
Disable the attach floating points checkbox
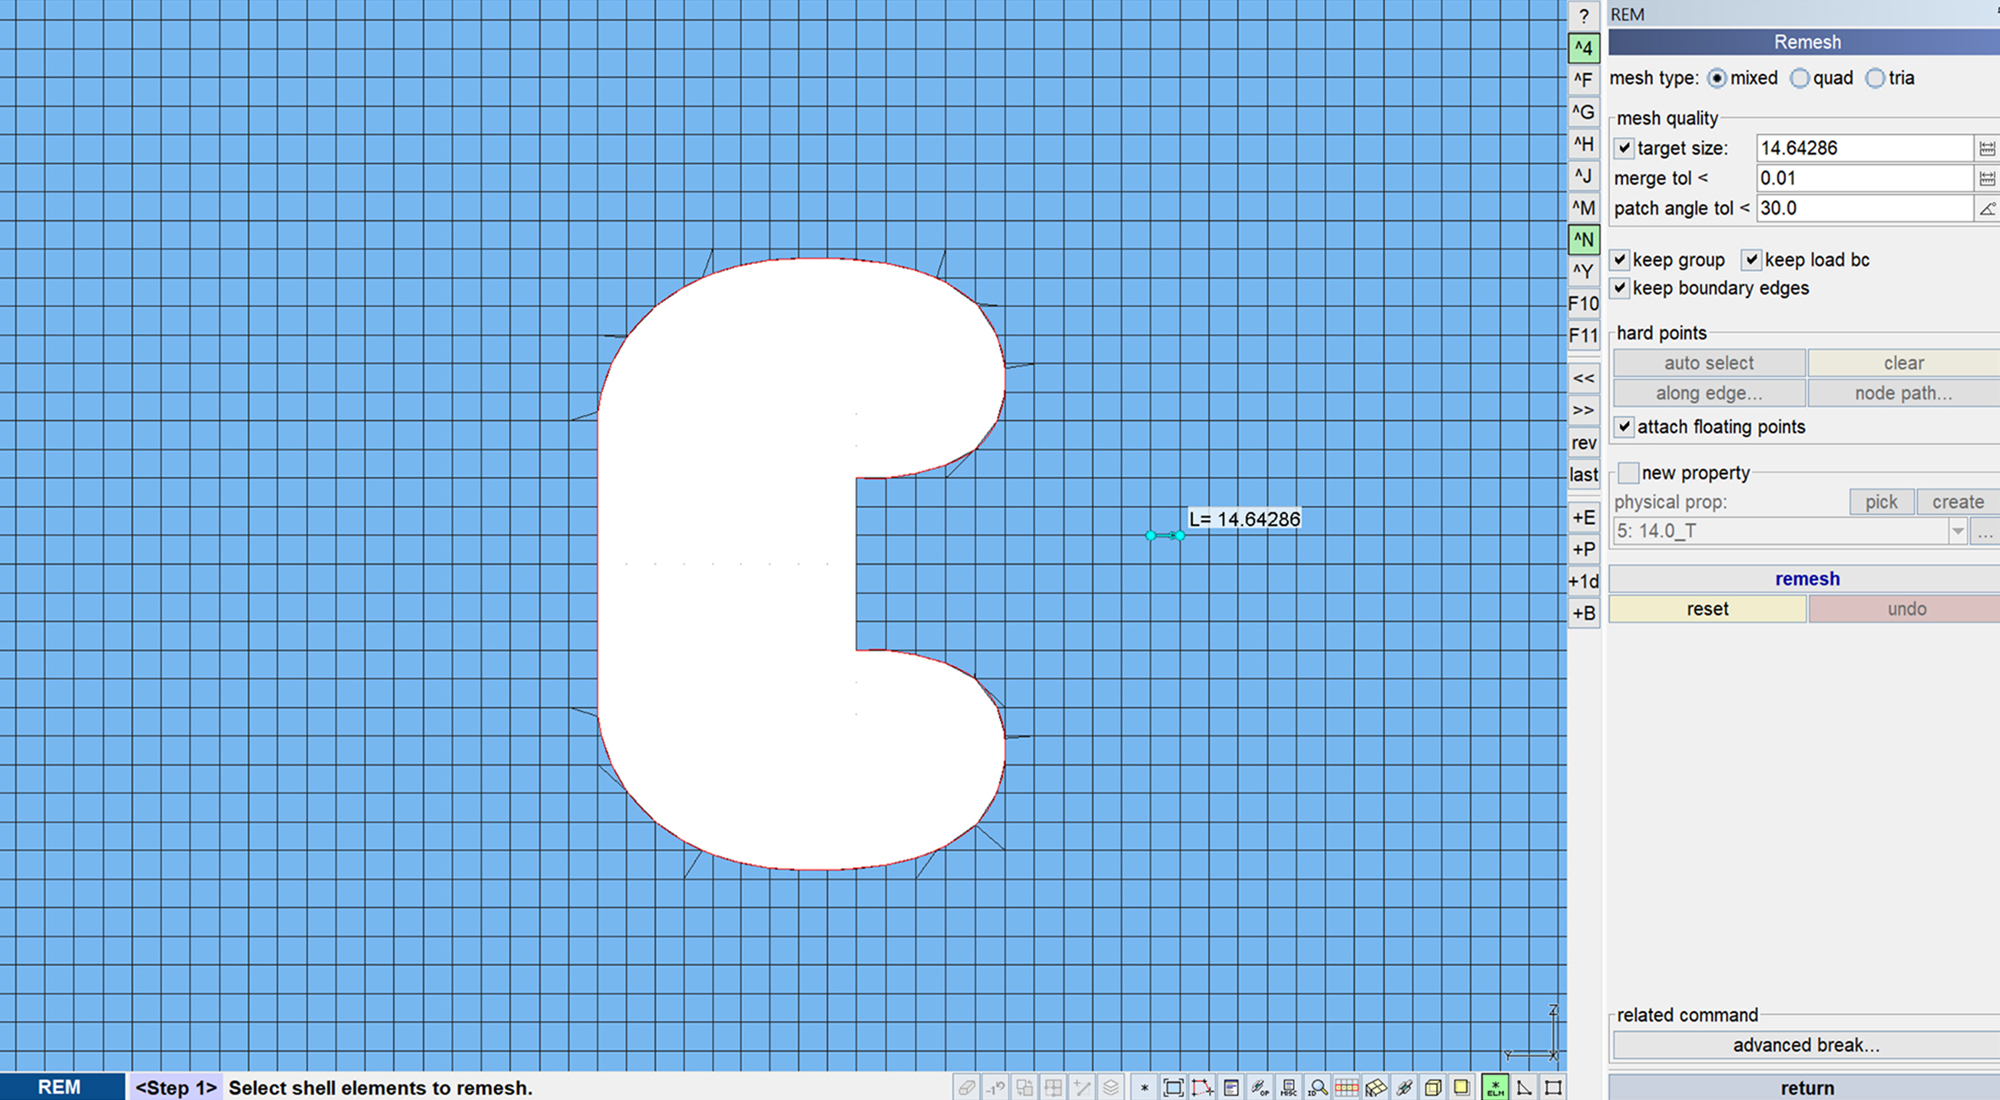click(1624, 426)
